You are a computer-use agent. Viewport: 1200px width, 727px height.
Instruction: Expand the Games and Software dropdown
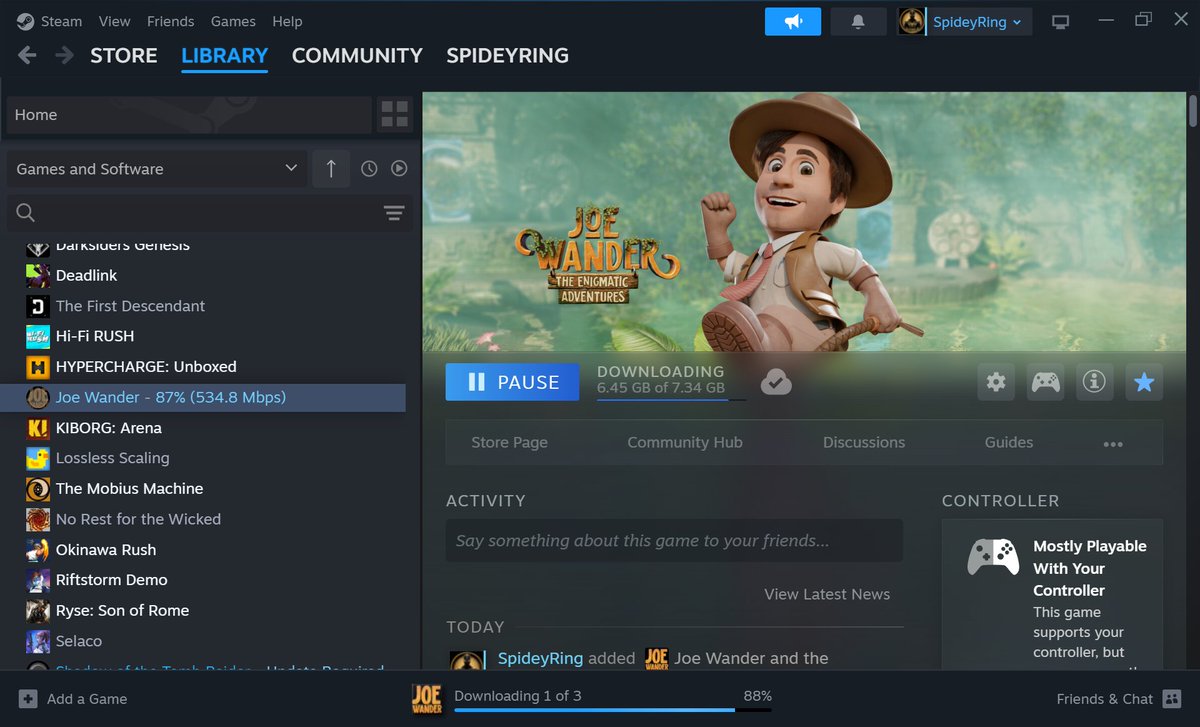[157, 169]
